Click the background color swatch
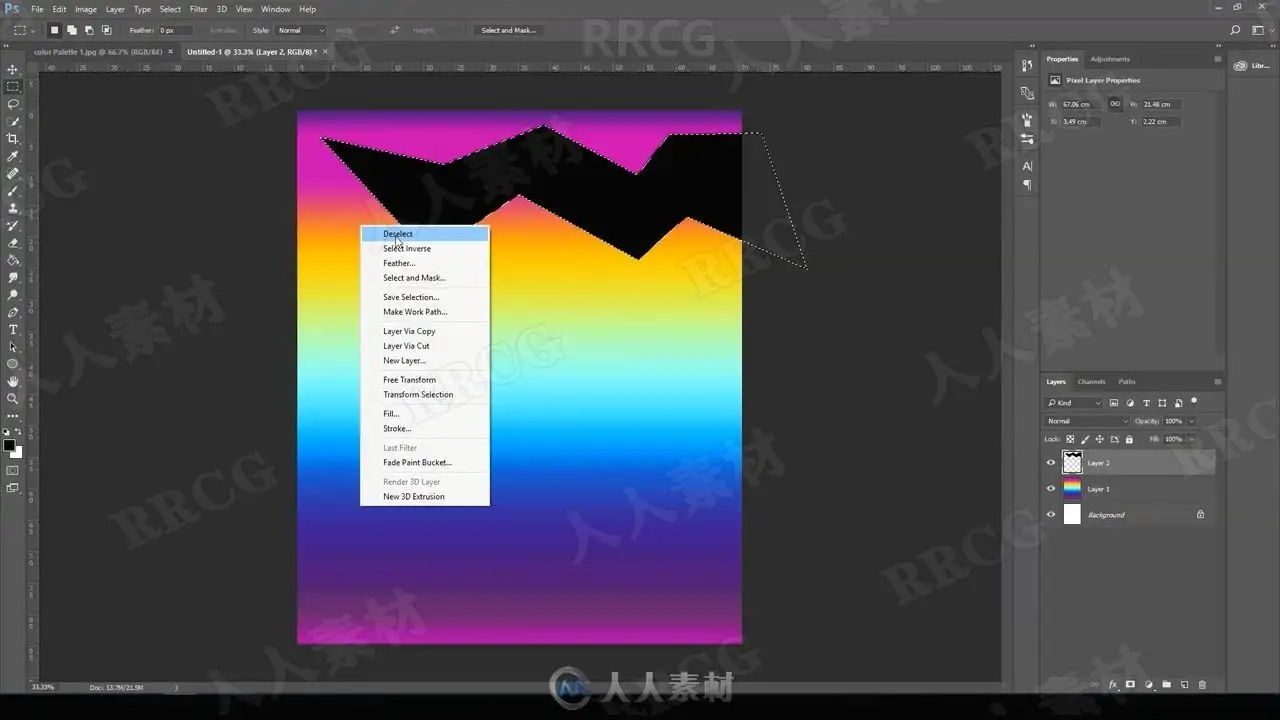 (17, 452)
